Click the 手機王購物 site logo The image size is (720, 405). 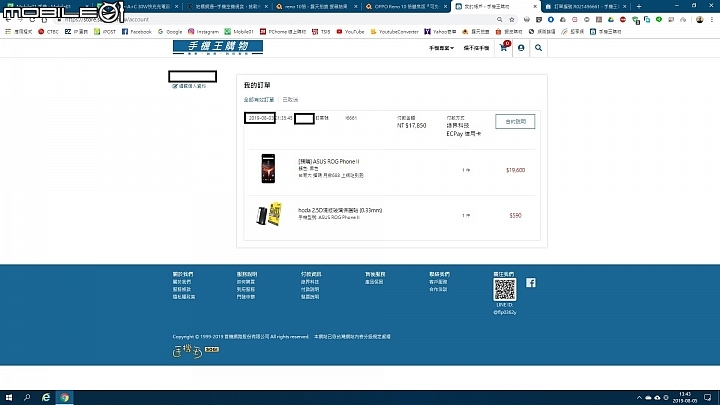pyautogui.click(x=218, y=47)
